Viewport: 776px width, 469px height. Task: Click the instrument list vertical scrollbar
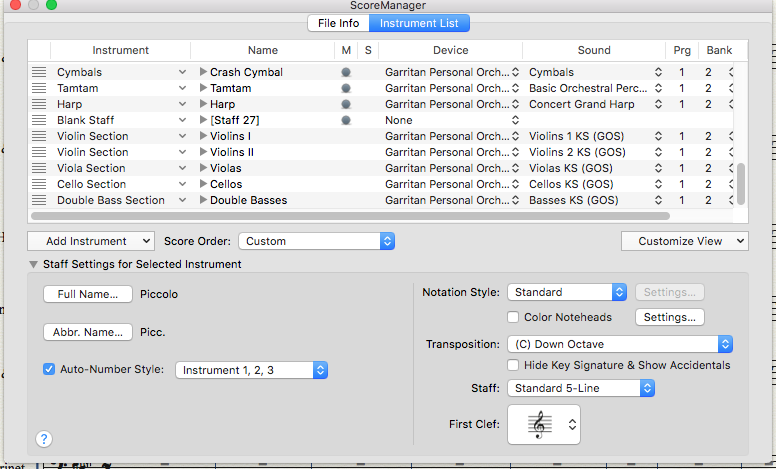[x=741, y=183]
